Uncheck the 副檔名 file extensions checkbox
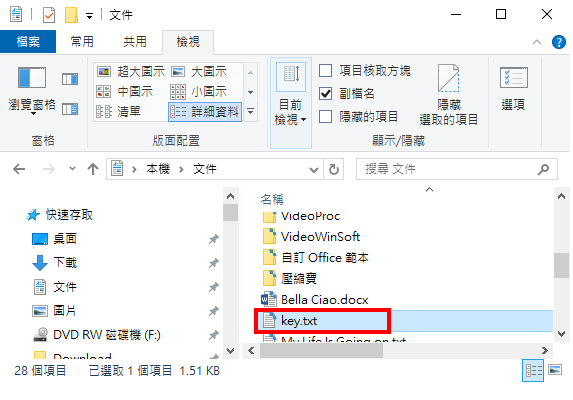Screen dimensions: 573x400 pos(325,94)
